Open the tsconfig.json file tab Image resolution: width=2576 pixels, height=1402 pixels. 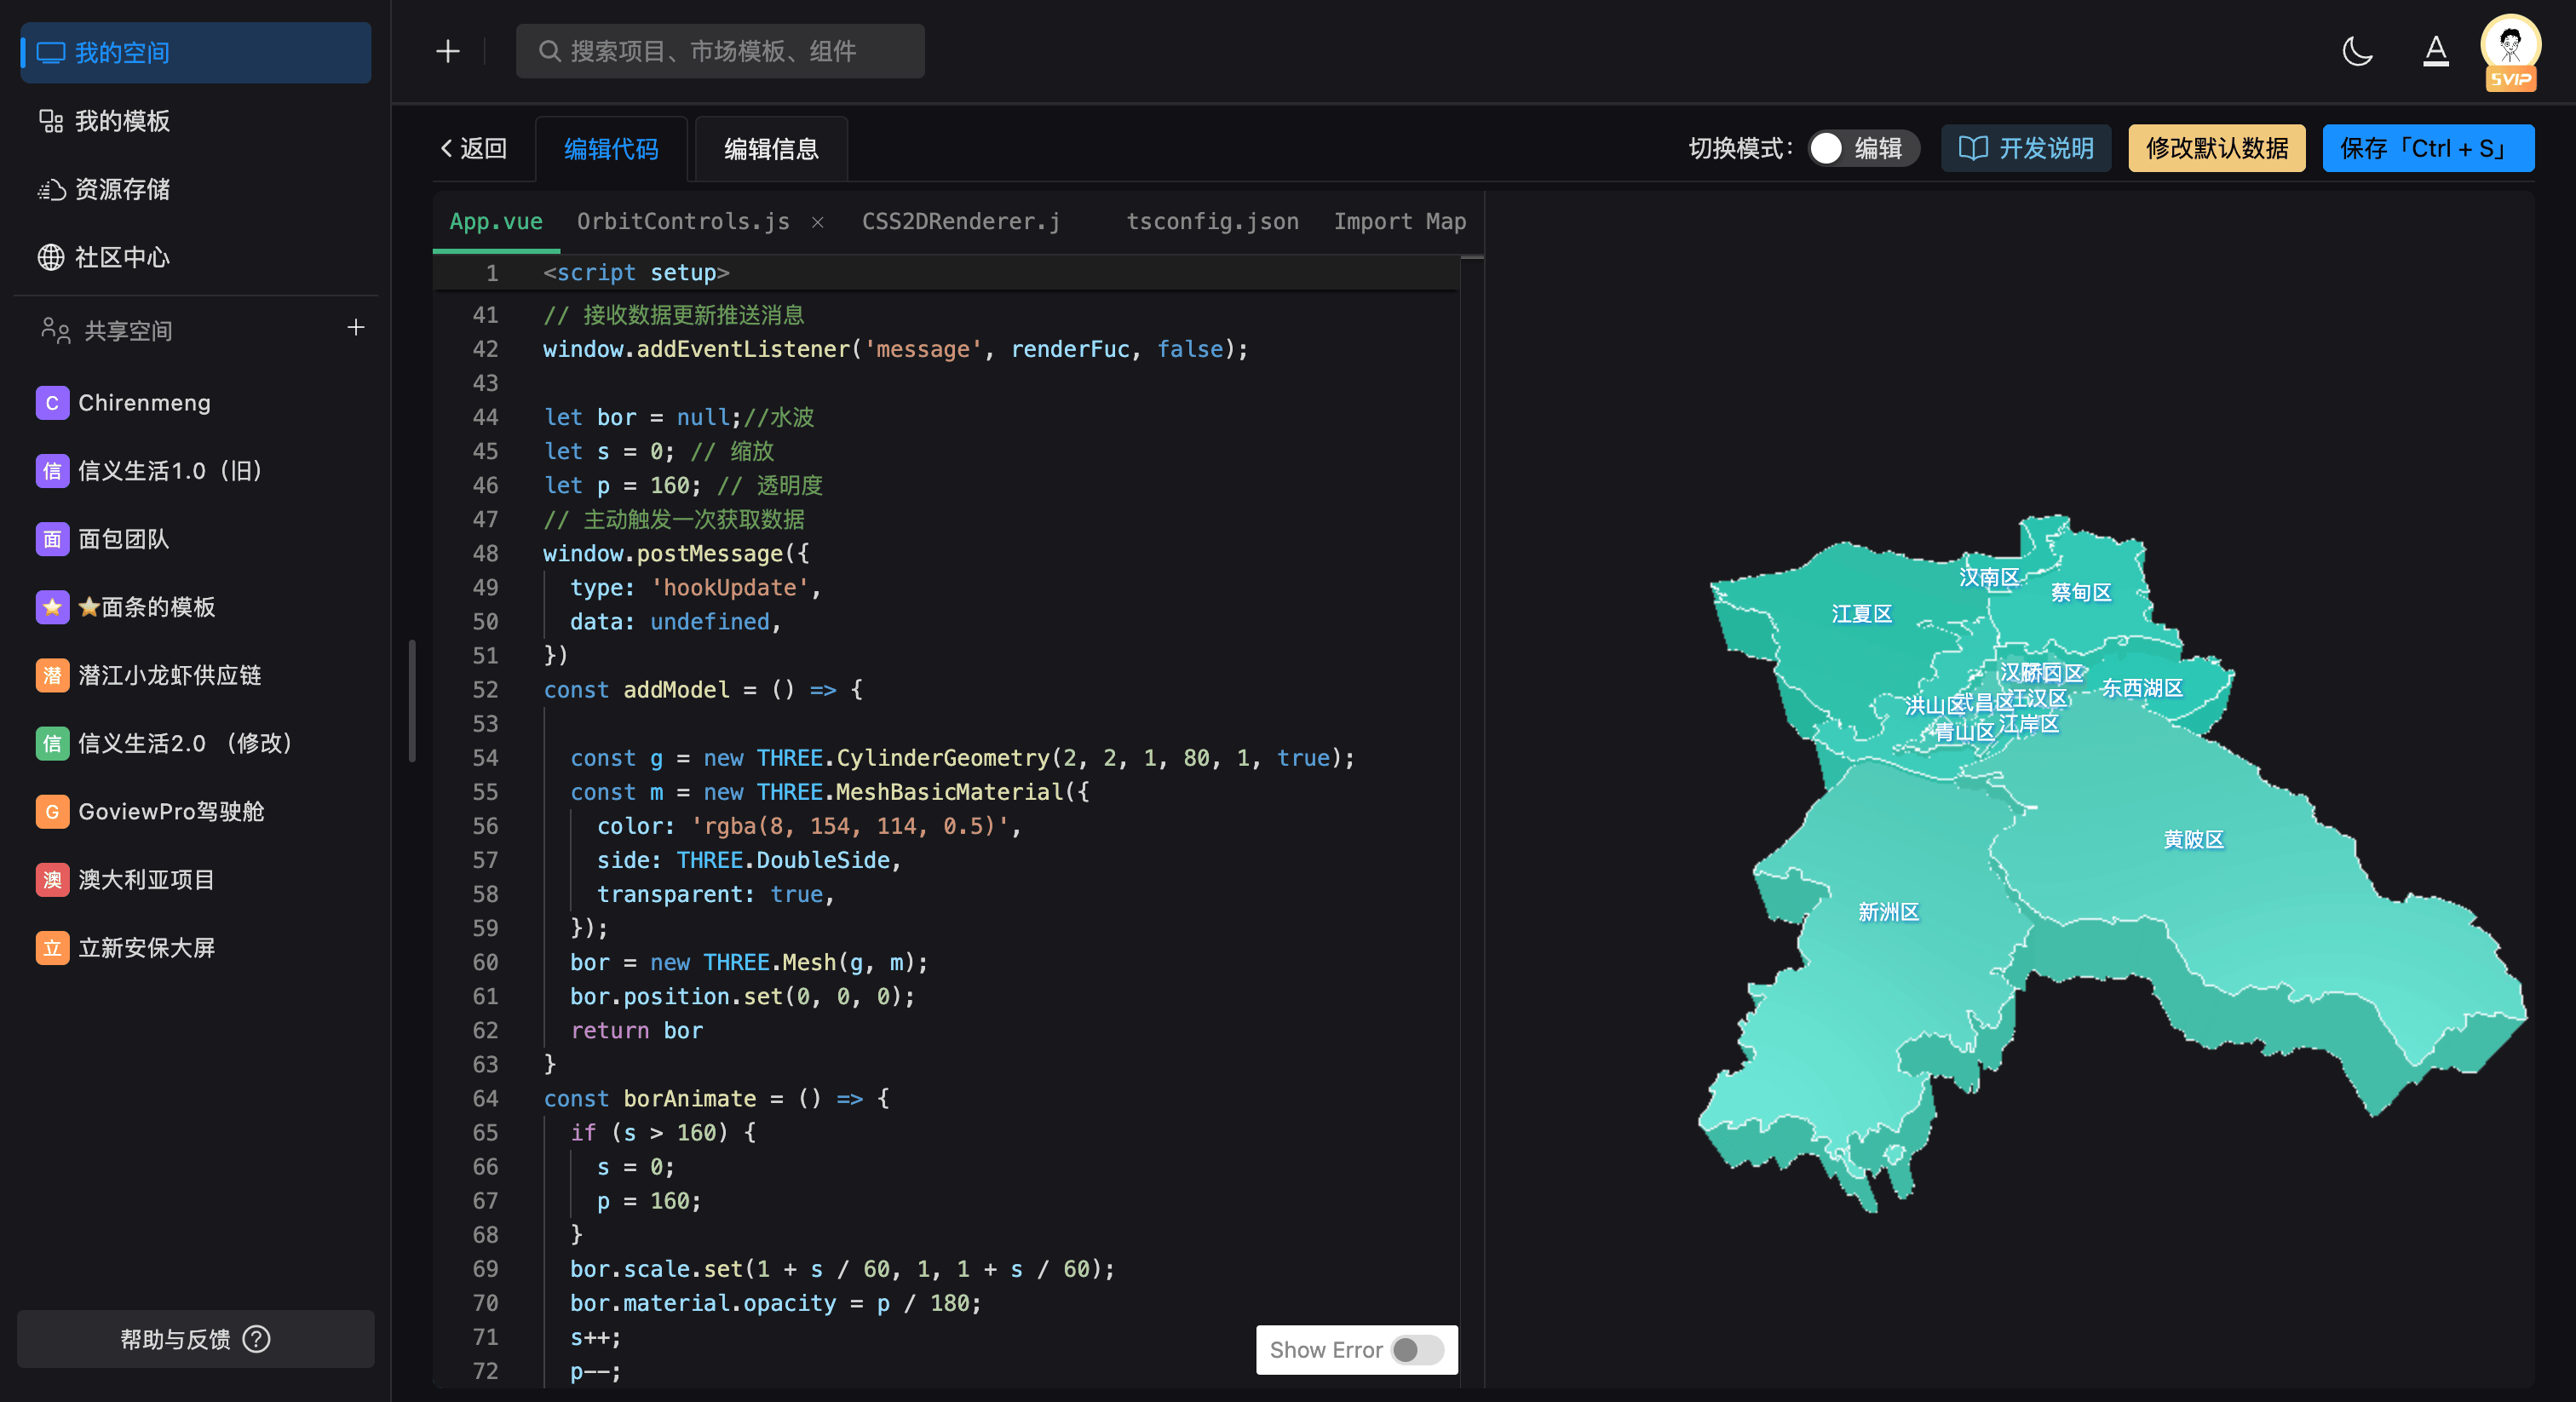point(1212,222)
